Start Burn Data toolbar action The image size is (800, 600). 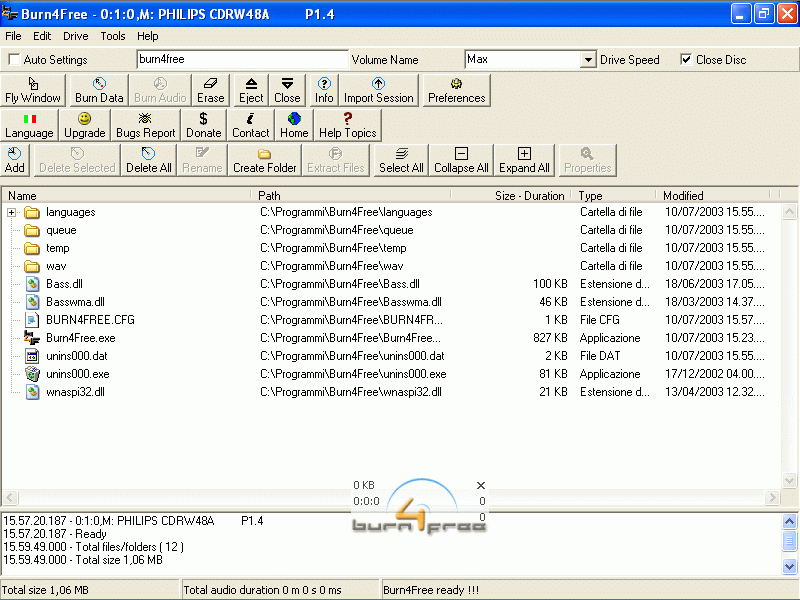click(99, 90)
